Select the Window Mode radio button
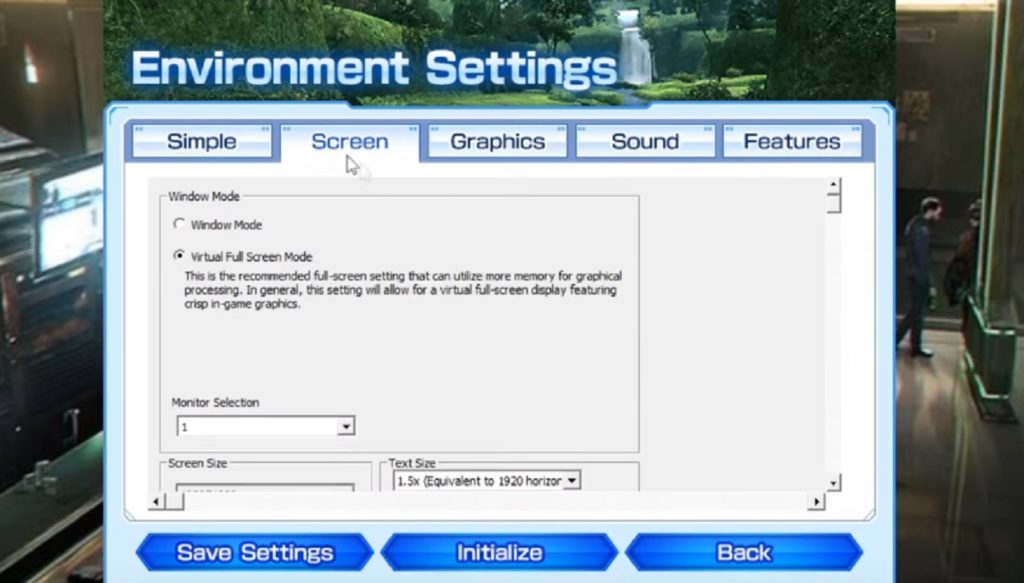This screenshot has width=1024, height=583. pyautogui.click(x=179, y=224)
